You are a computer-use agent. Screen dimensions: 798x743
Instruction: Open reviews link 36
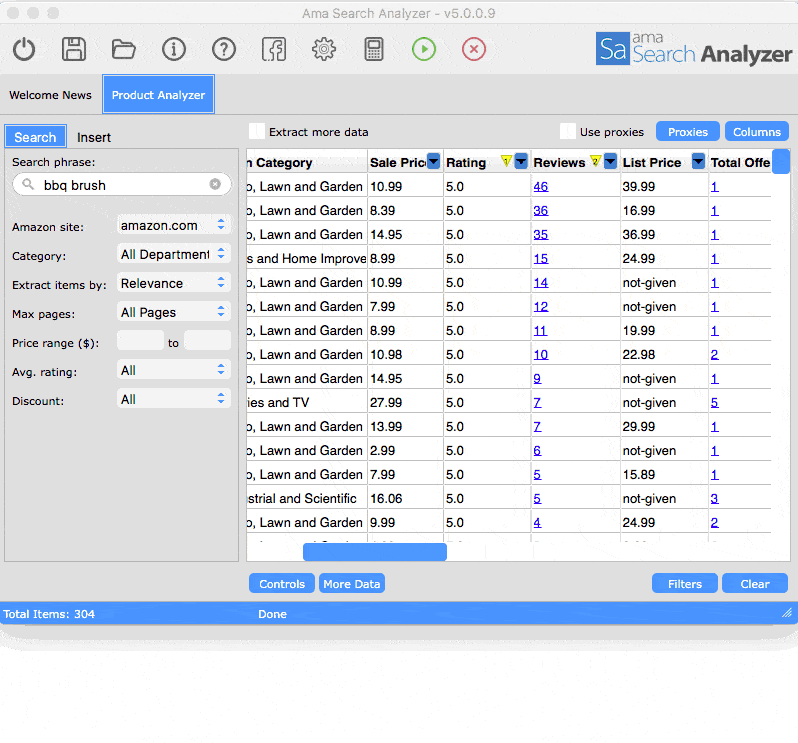click(540, 211)
